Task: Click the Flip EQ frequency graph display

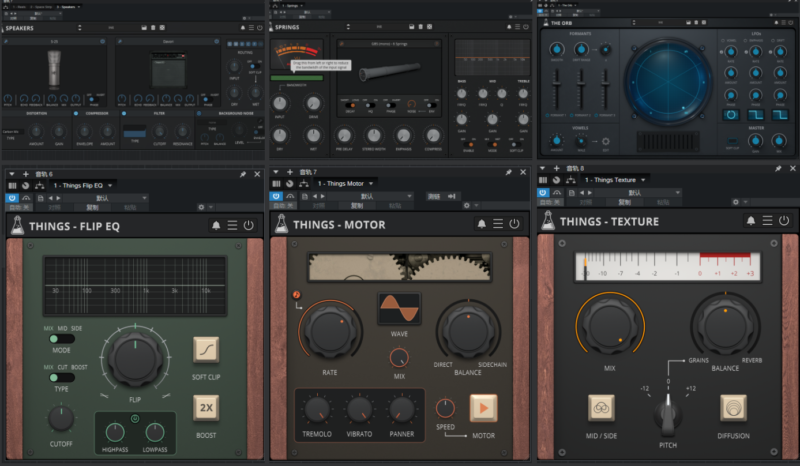Action: coord(133,287)
